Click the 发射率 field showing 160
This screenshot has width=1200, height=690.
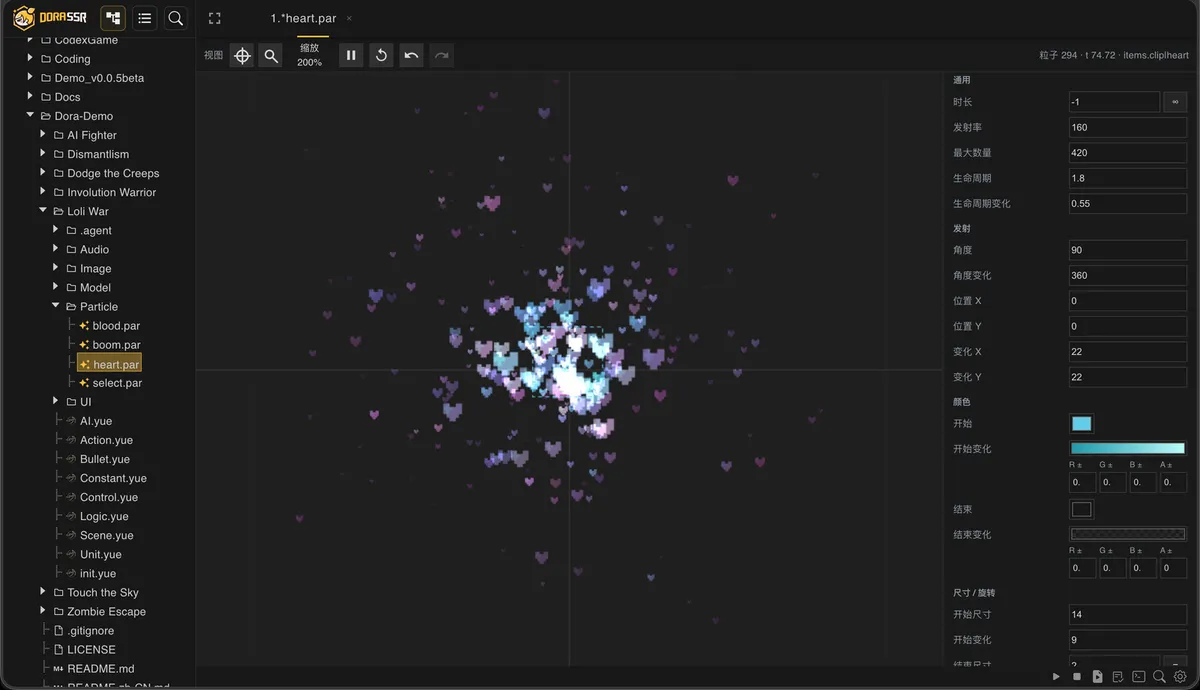[x=1128, y=127]
